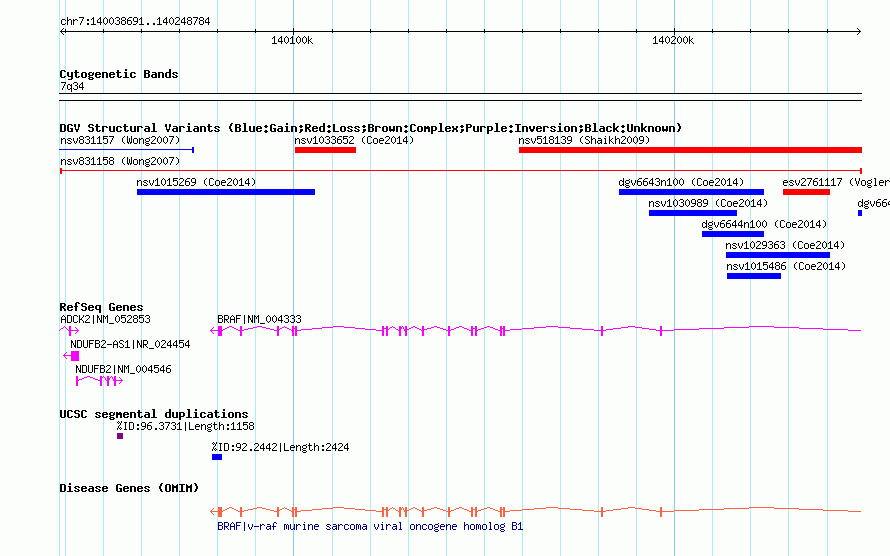Click the blue segmental duplication block
The image size is (890, 556).
(217, 457)
